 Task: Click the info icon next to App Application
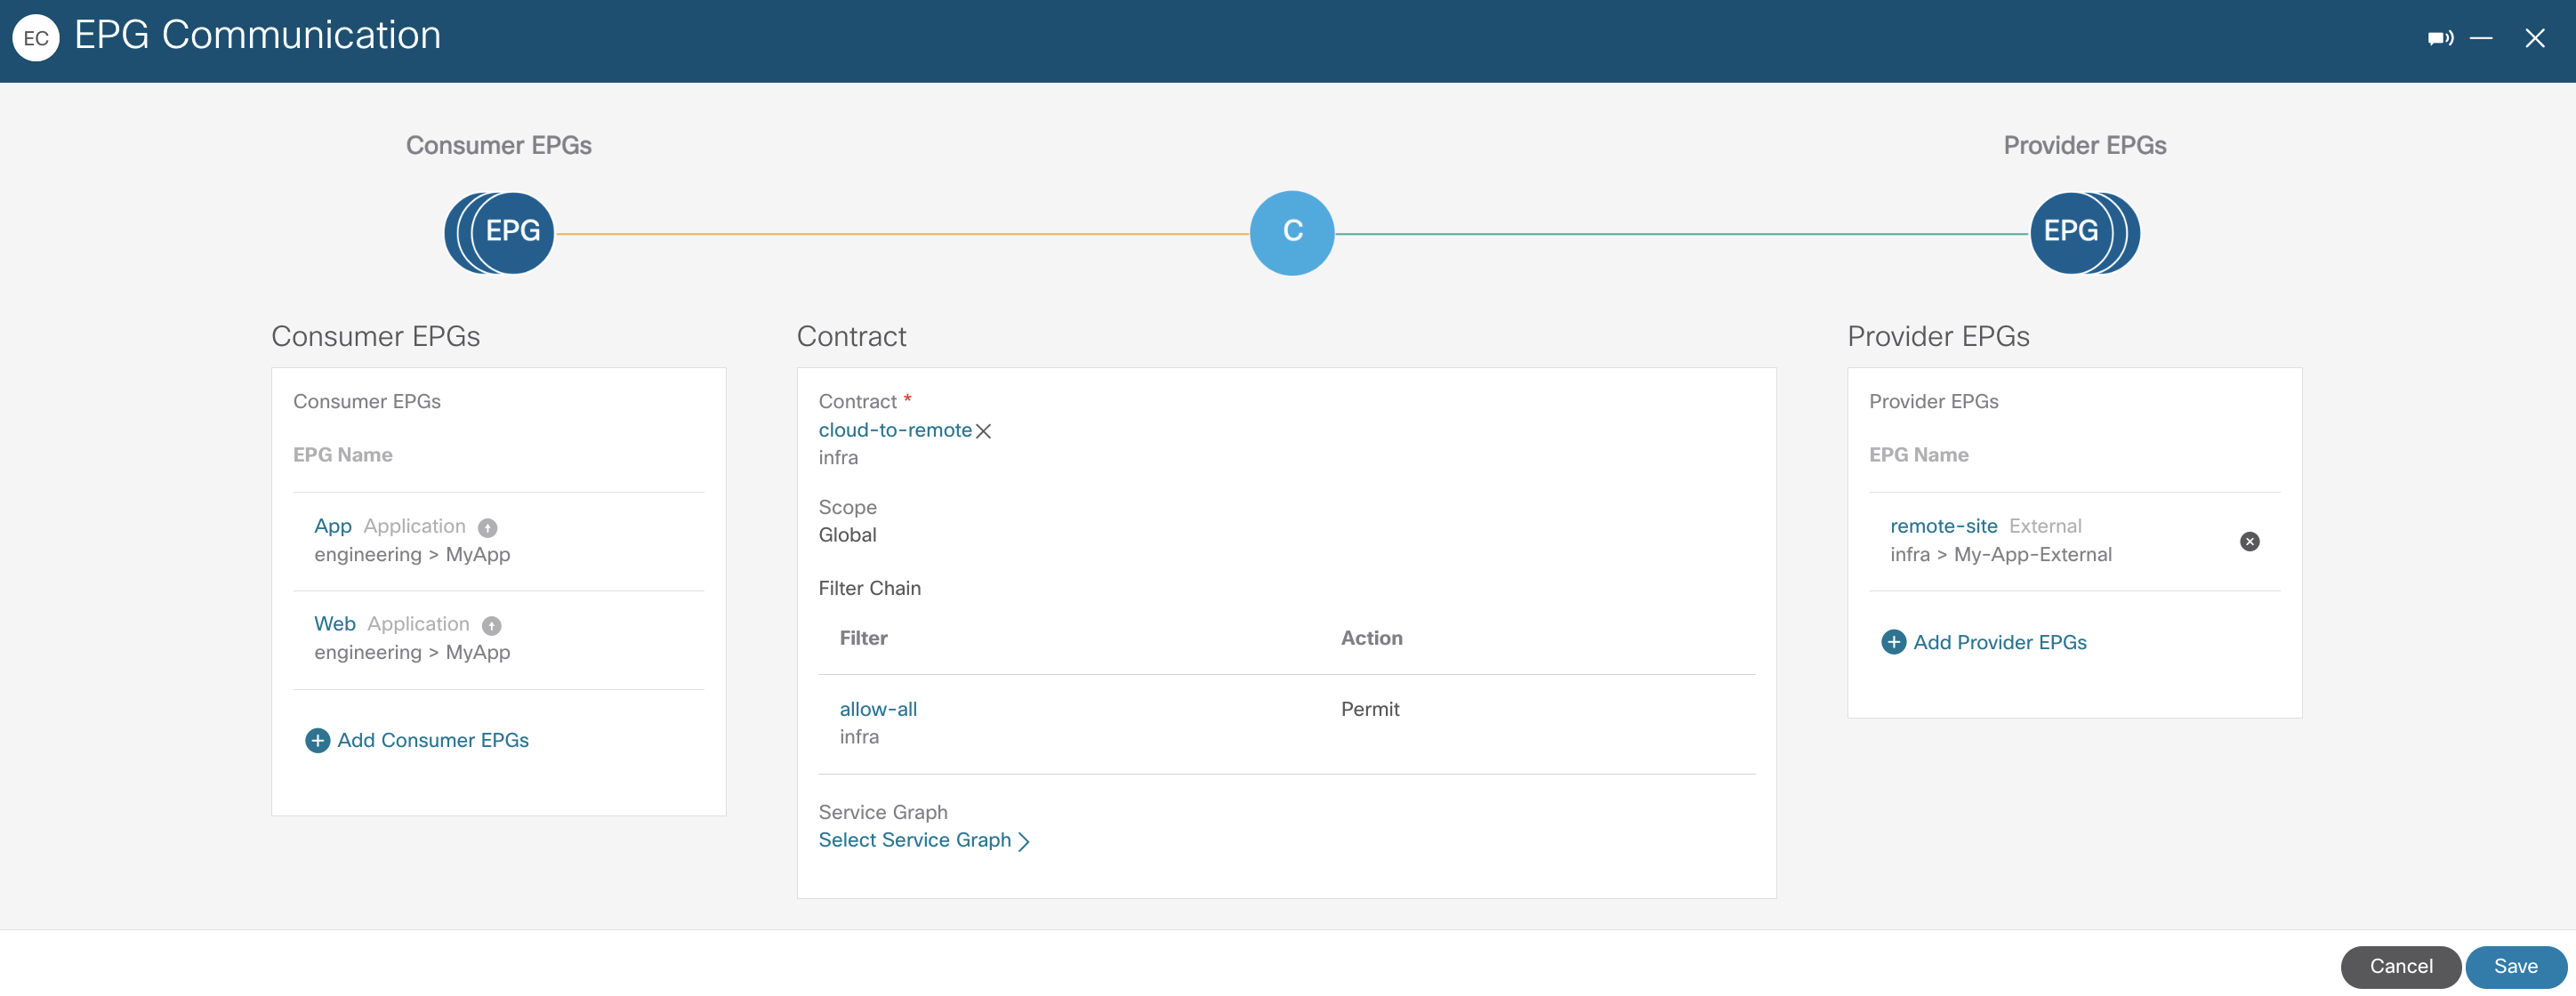click(x=488, y=528)
